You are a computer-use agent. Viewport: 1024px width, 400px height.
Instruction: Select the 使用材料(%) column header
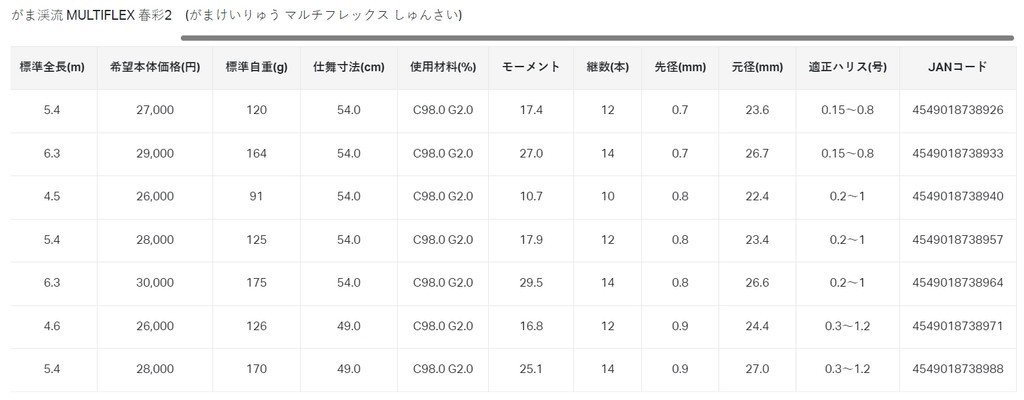[443, 68]
